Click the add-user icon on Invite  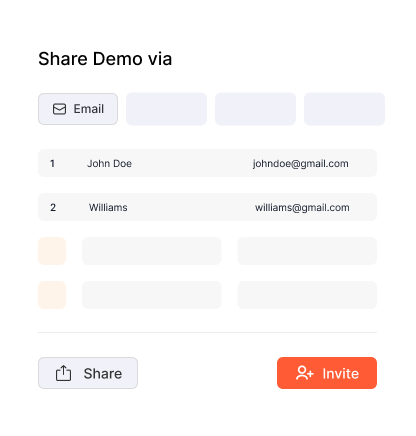(x=305, y=373)
